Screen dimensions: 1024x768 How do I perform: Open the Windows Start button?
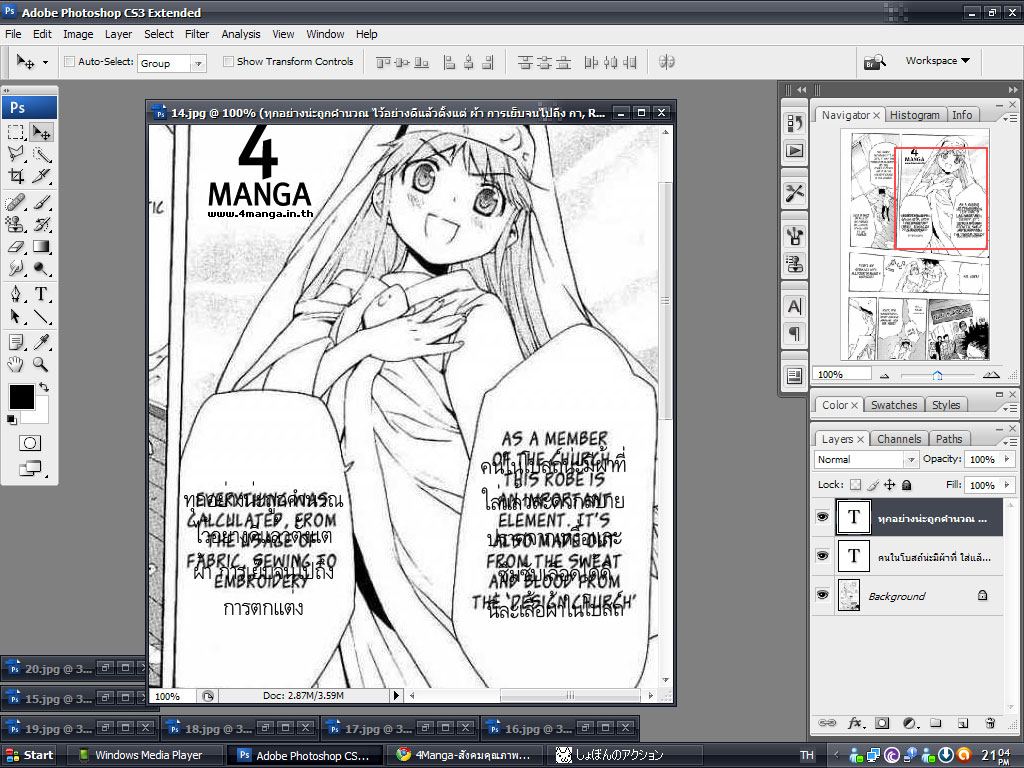29,755
